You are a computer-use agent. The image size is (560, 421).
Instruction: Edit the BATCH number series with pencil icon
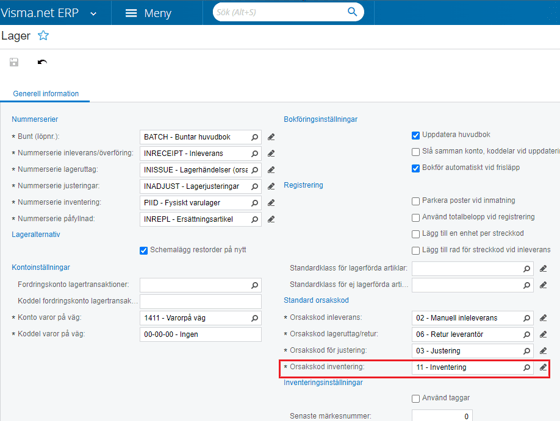[x=271, y=137]
